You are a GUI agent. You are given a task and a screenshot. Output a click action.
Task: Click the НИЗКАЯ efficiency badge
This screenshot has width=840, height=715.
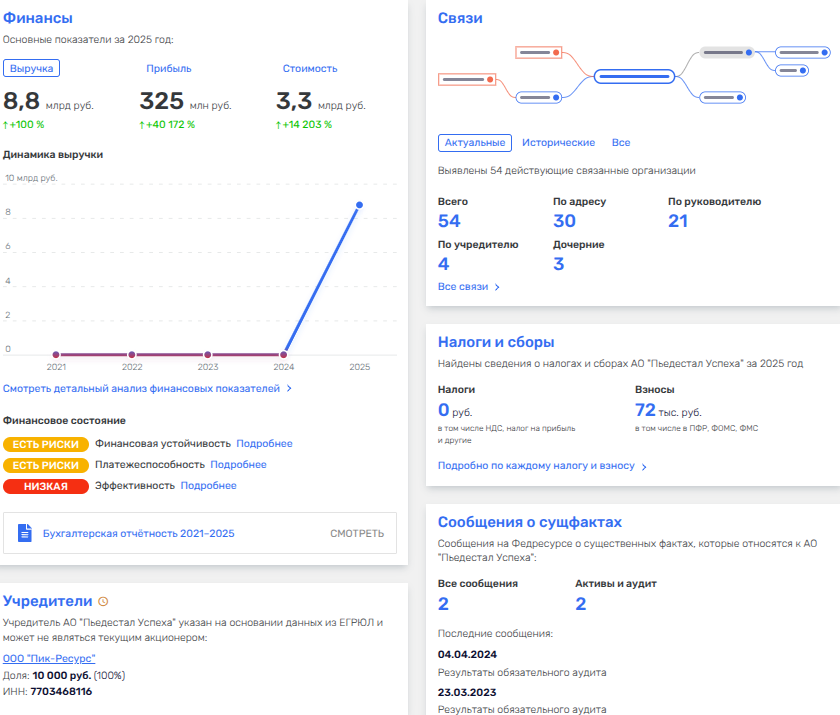(46, 486)
